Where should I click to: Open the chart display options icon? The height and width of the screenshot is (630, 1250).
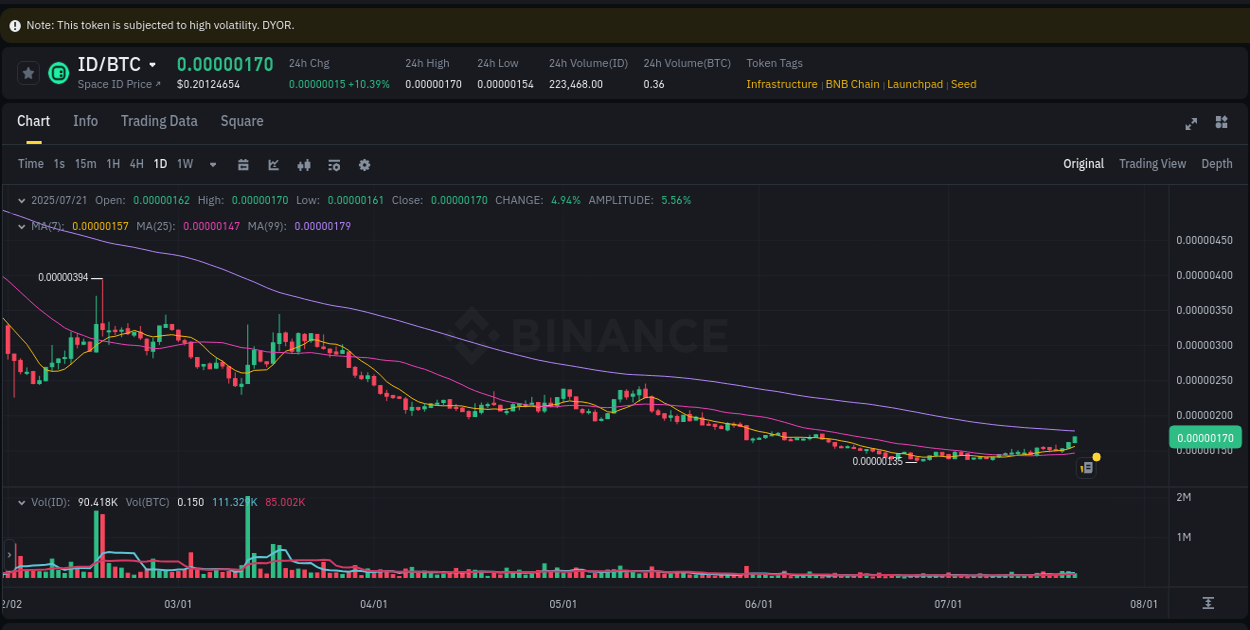[x=334, y=164]
